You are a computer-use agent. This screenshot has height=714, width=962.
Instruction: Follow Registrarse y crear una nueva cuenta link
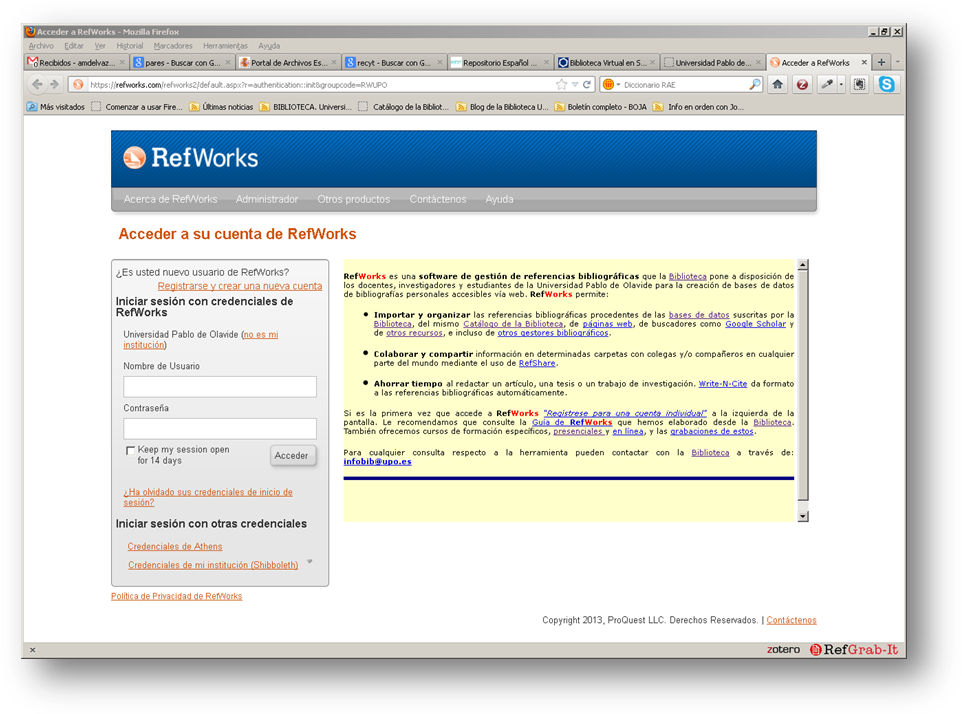click(x=239, y=286)
